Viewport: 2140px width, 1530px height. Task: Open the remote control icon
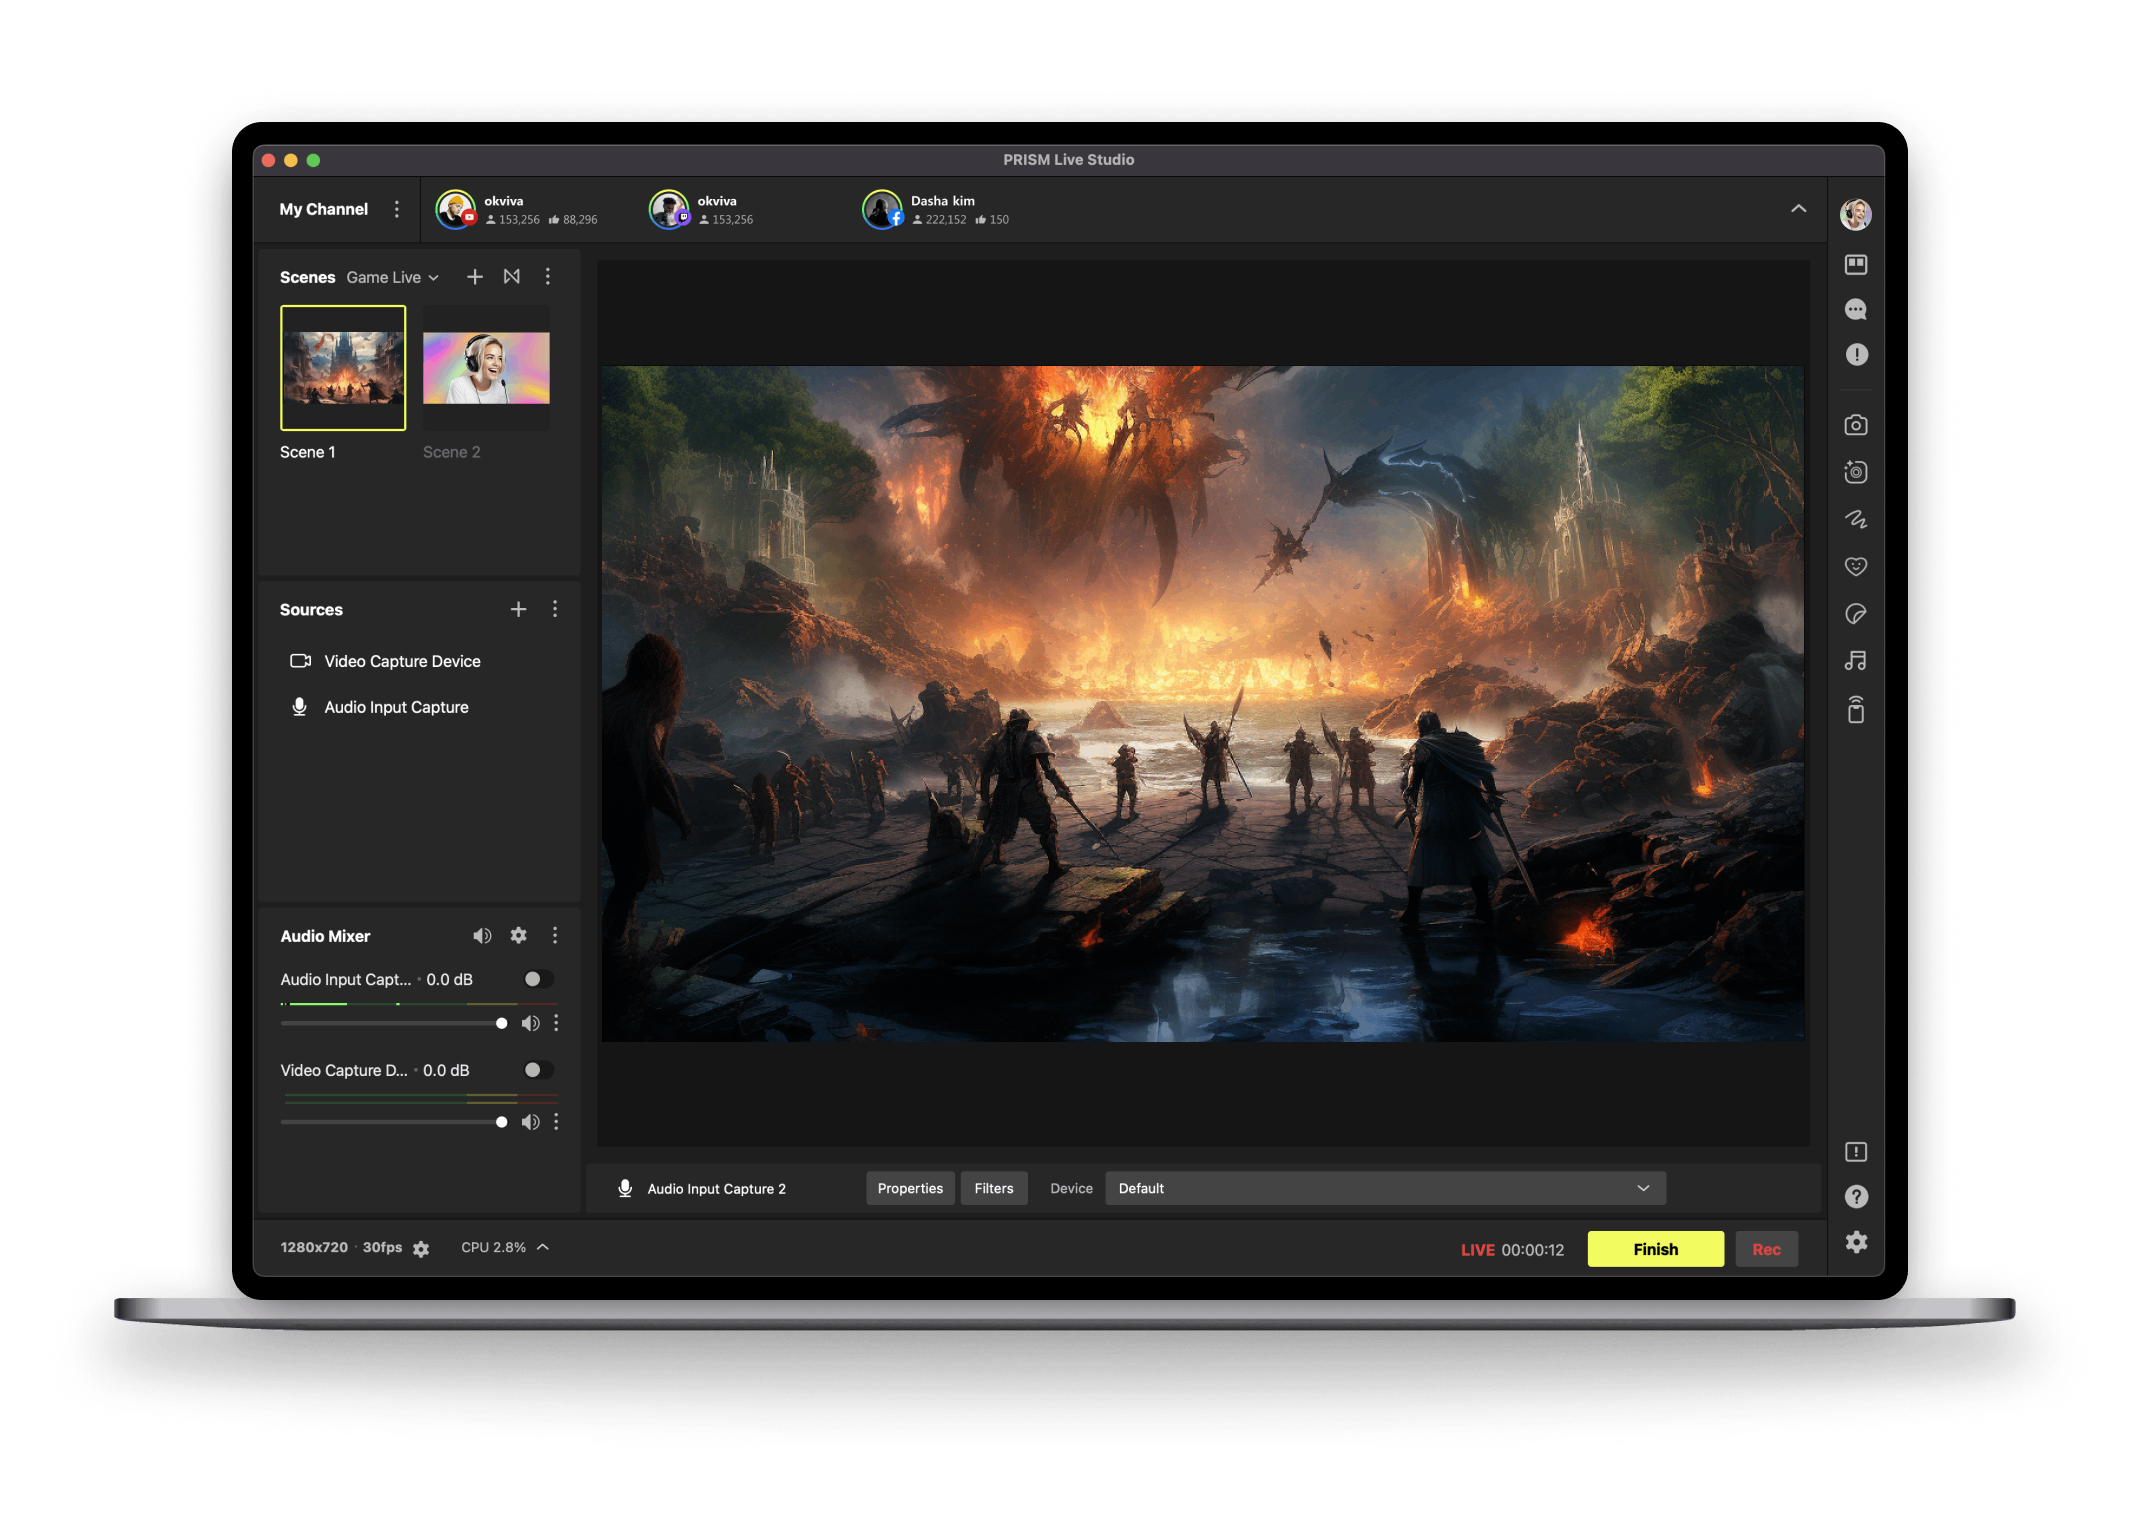1856,709
